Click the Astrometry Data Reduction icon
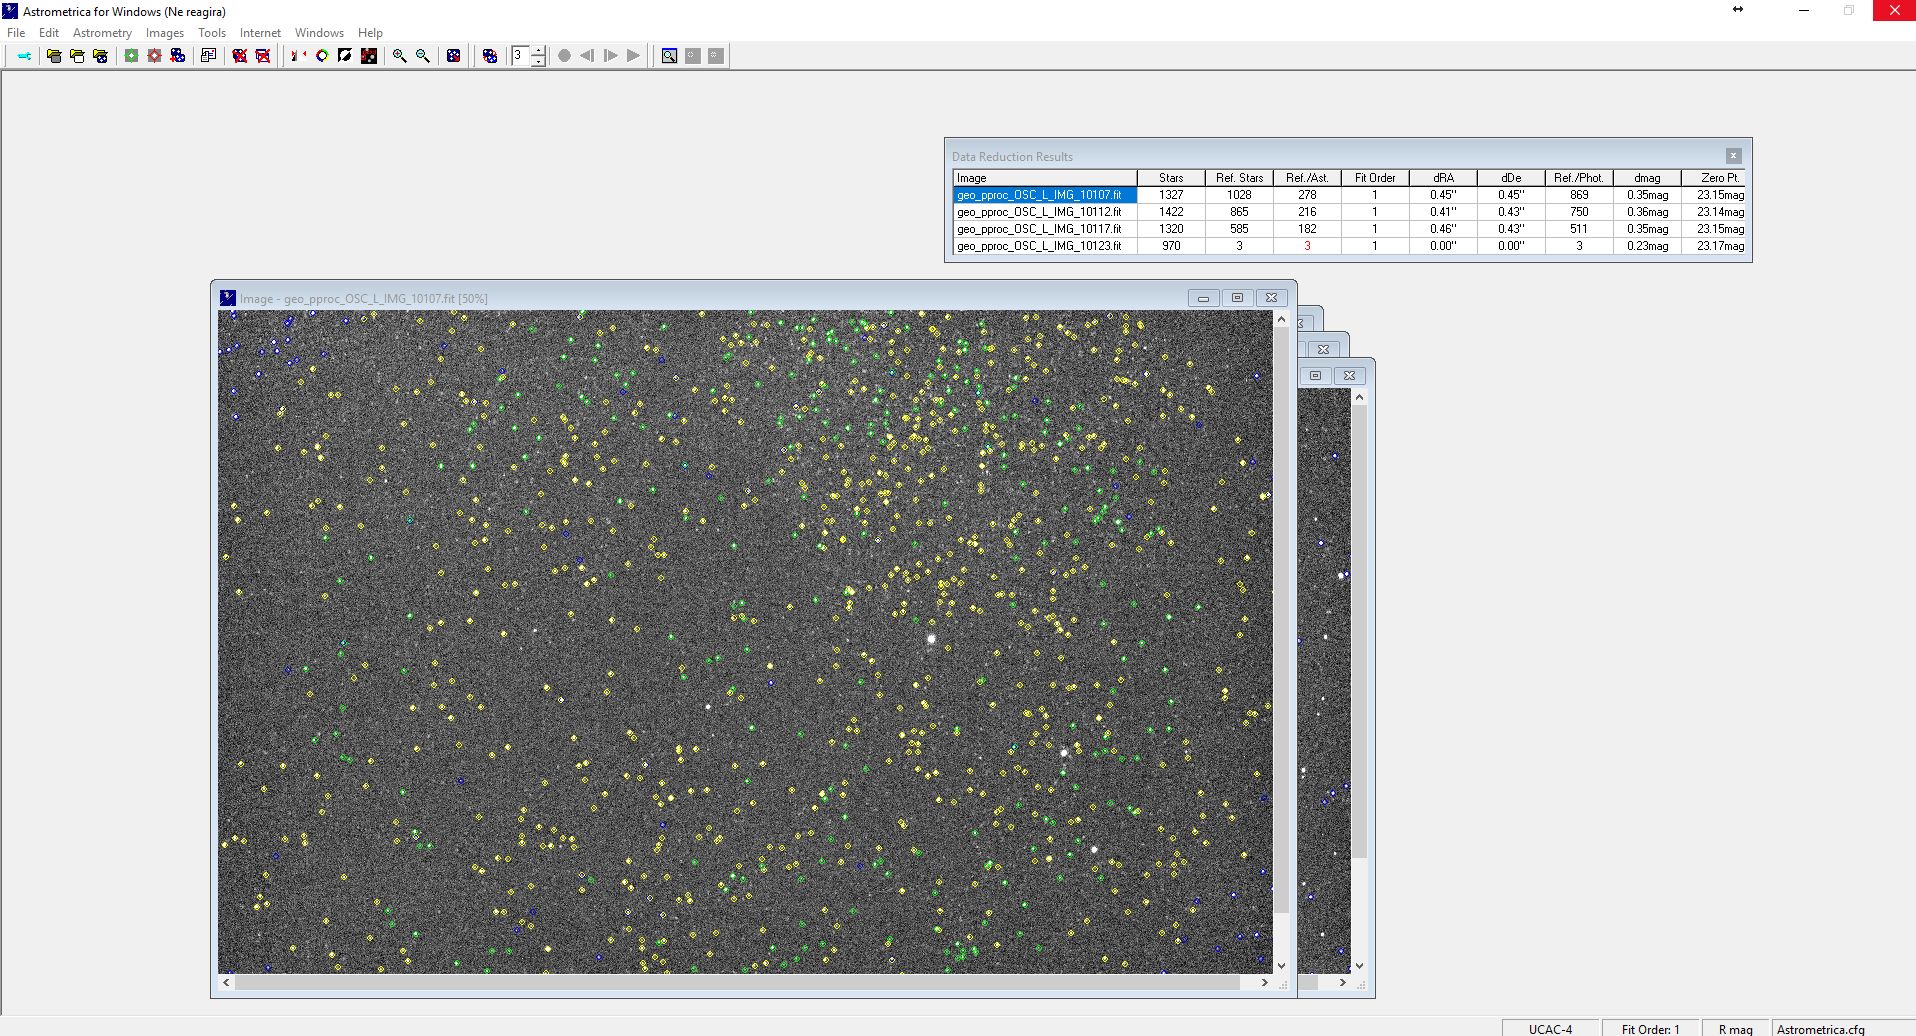Screen dimensions: 1916x1036 [x=131, y=56]
